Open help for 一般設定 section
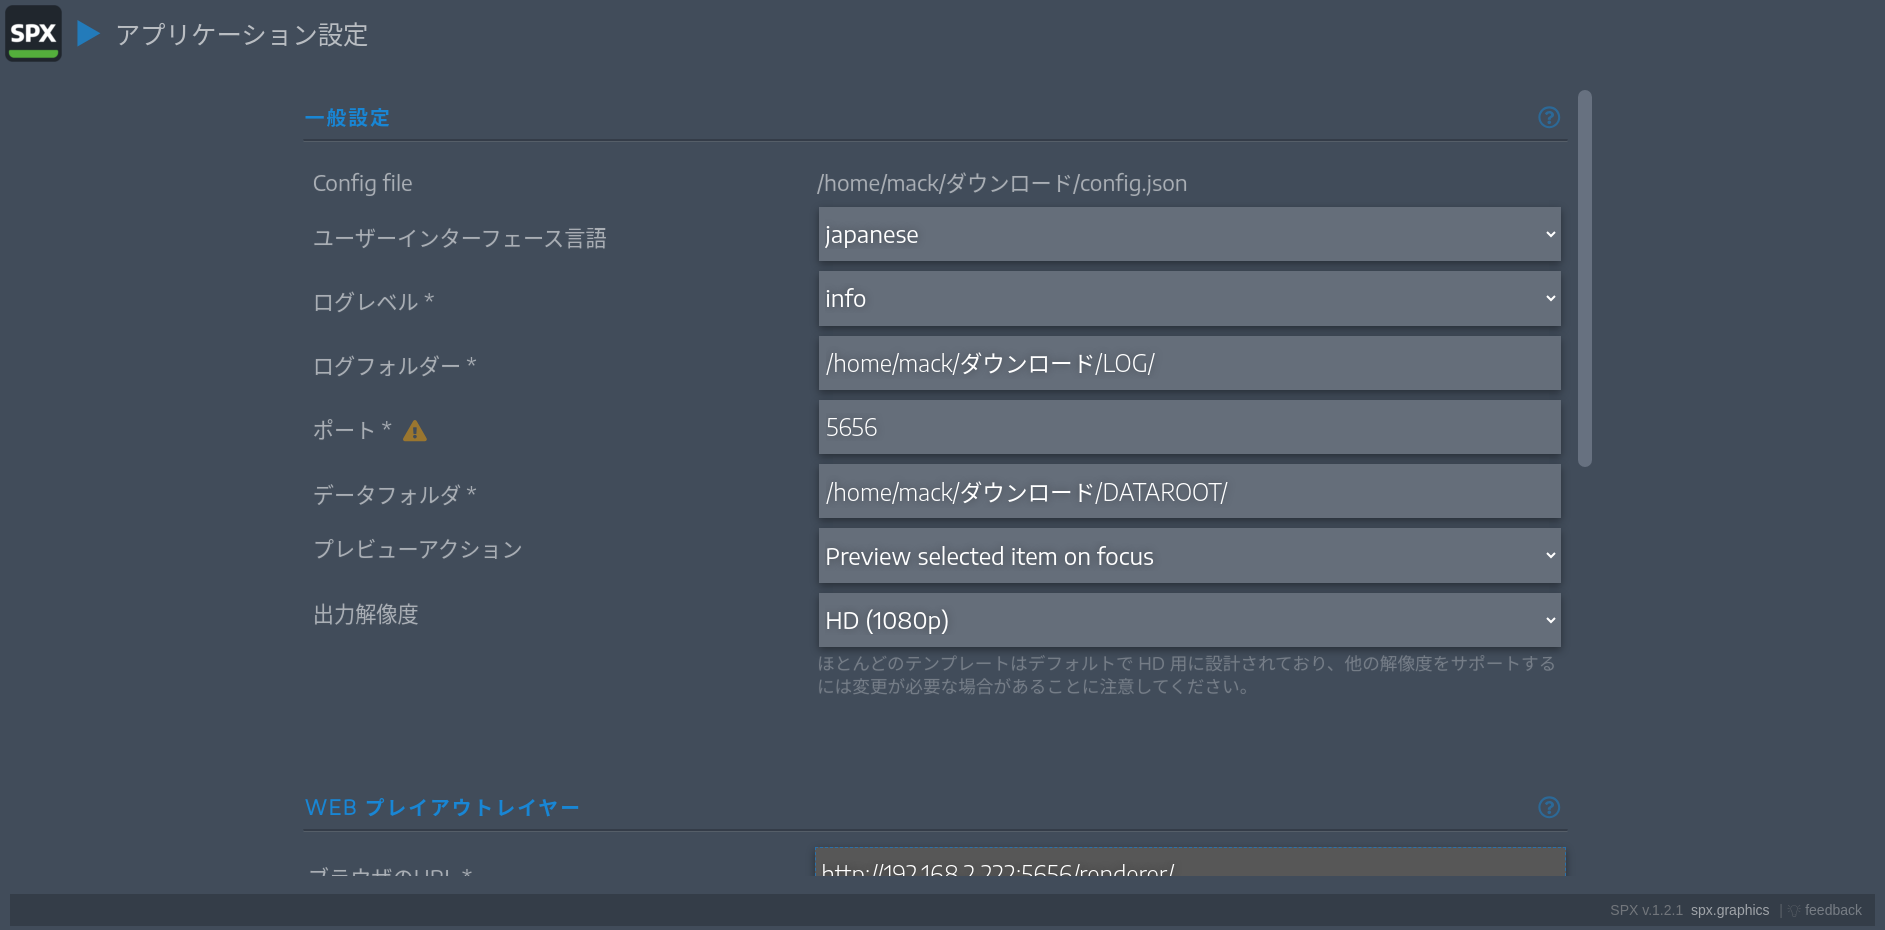 1549,117
